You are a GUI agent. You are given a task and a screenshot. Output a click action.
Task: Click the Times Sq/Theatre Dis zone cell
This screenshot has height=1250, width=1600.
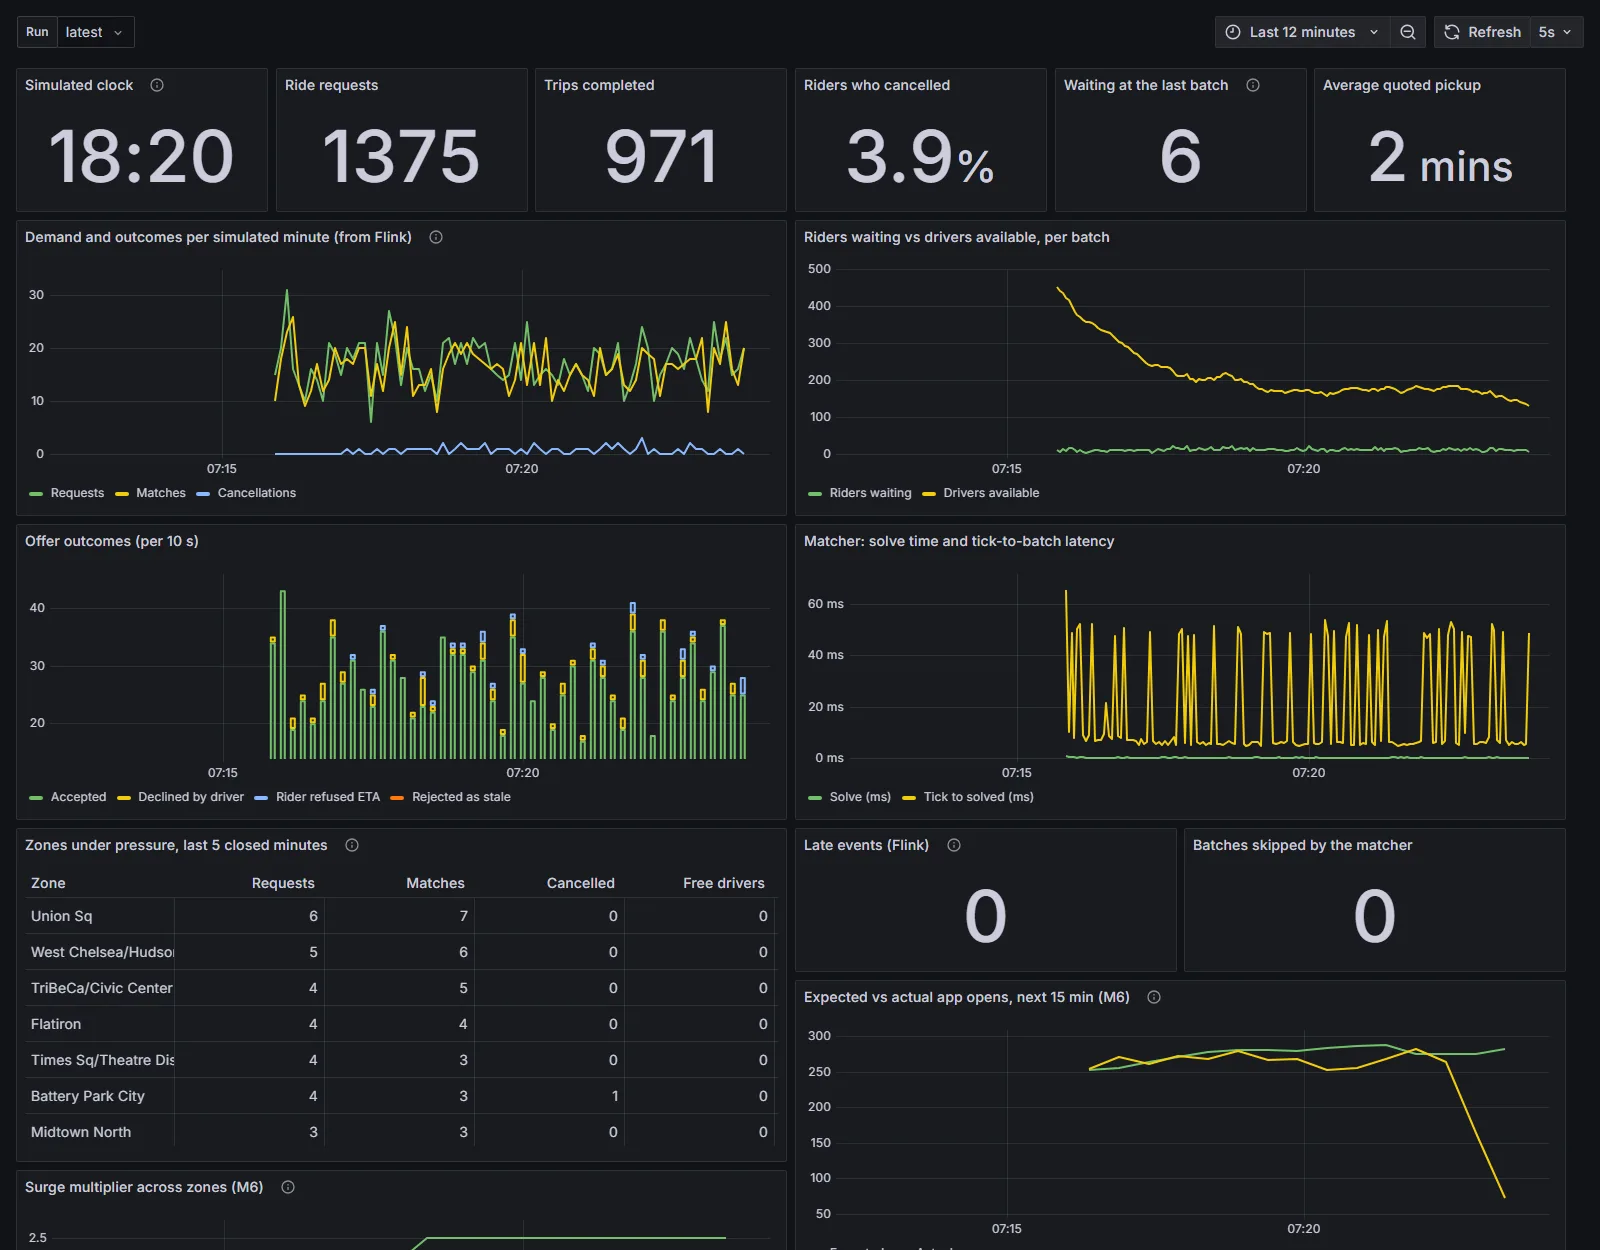[x=102, y=1060]
